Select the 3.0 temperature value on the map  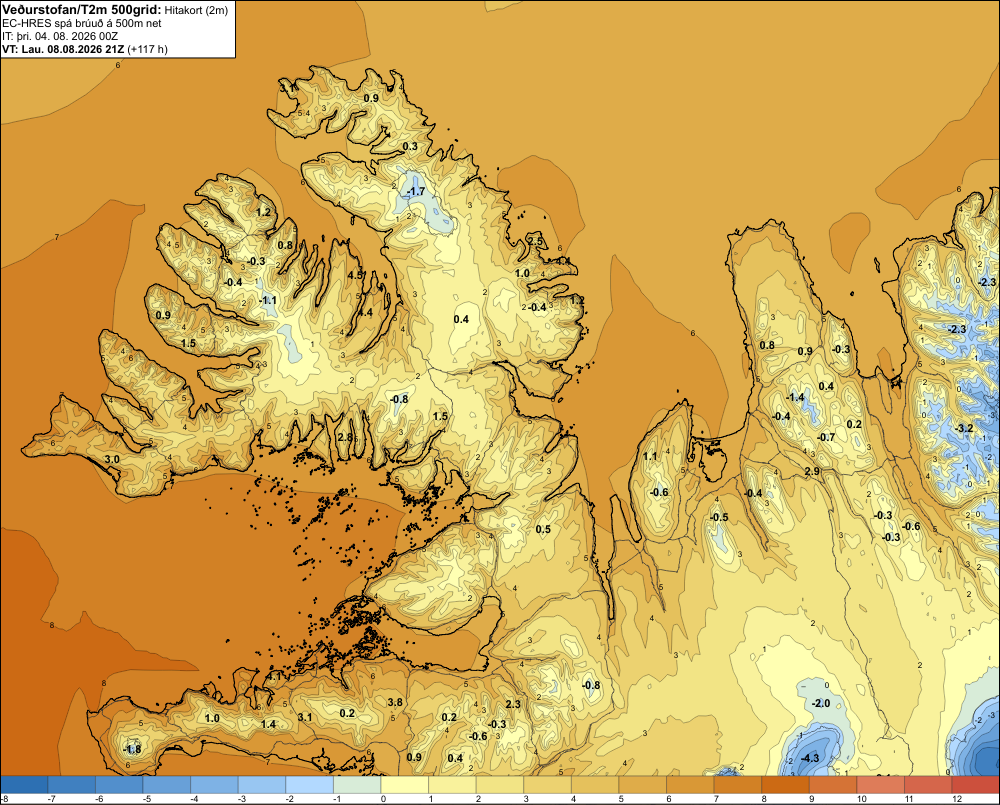(112, 459)
